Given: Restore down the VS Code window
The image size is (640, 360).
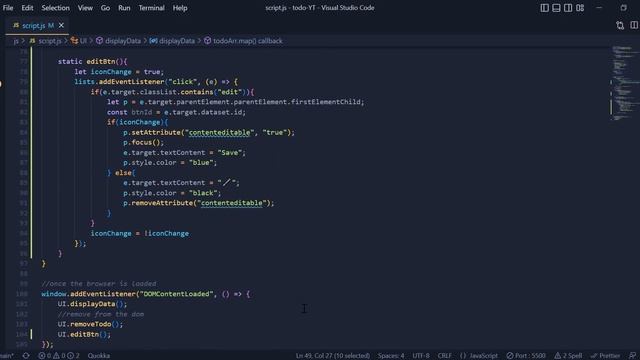Looking at the screenshot, I should [623, 8].
